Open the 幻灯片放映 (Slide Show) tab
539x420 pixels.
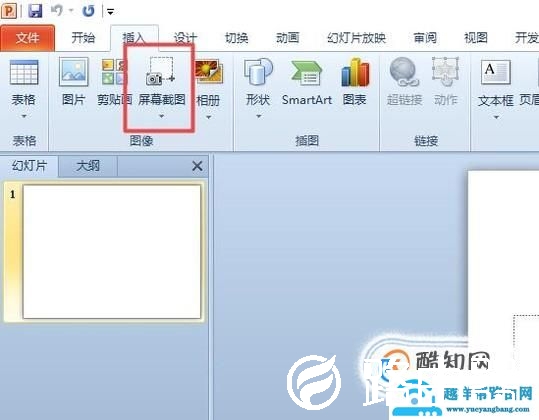[x=356, y=37]
